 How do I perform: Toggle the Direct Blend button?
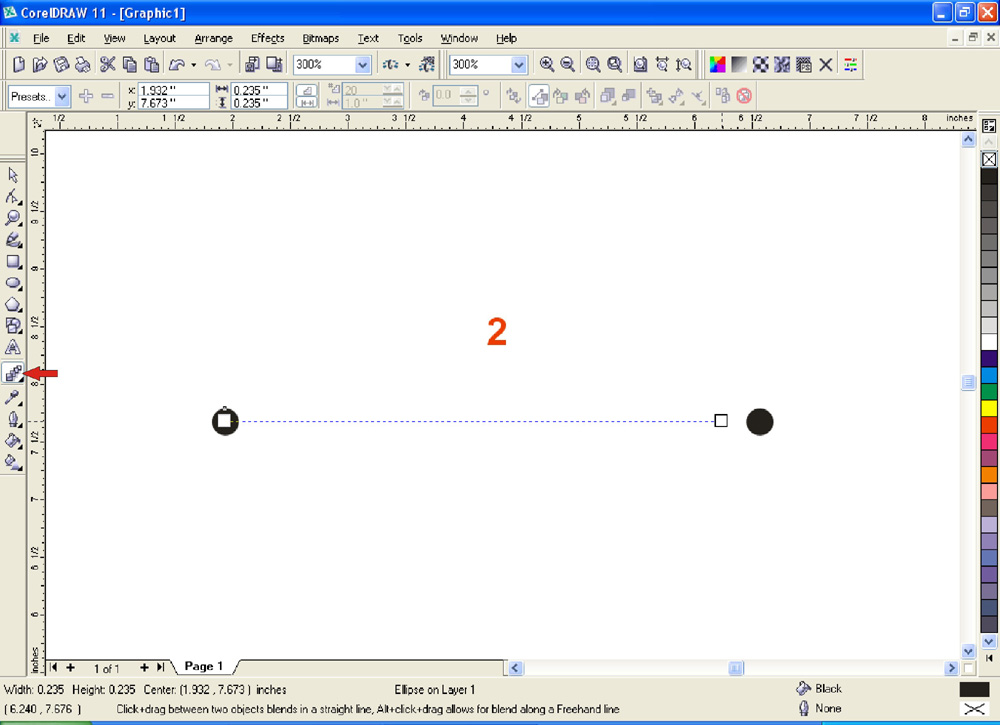[537, 96]
